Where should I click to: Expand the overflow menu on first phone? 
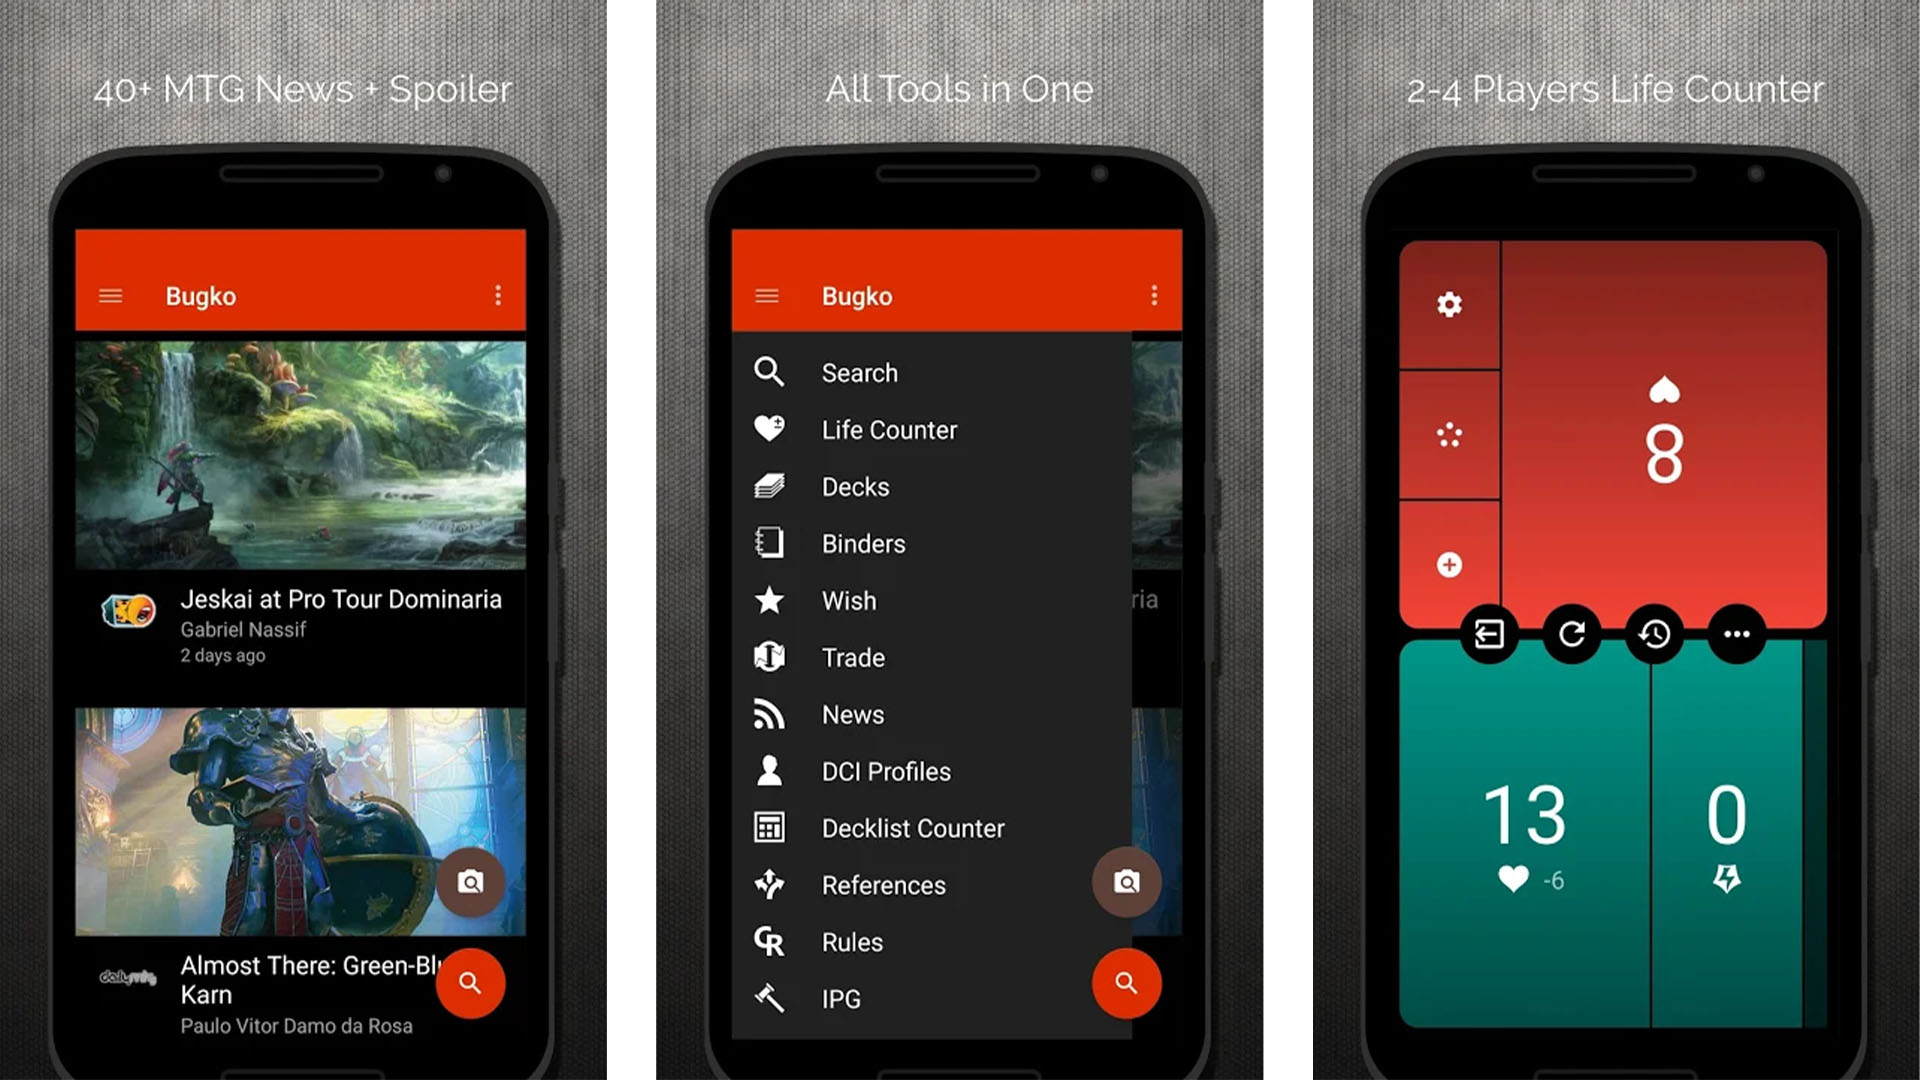pyautogui.click(x=500, y=295)
